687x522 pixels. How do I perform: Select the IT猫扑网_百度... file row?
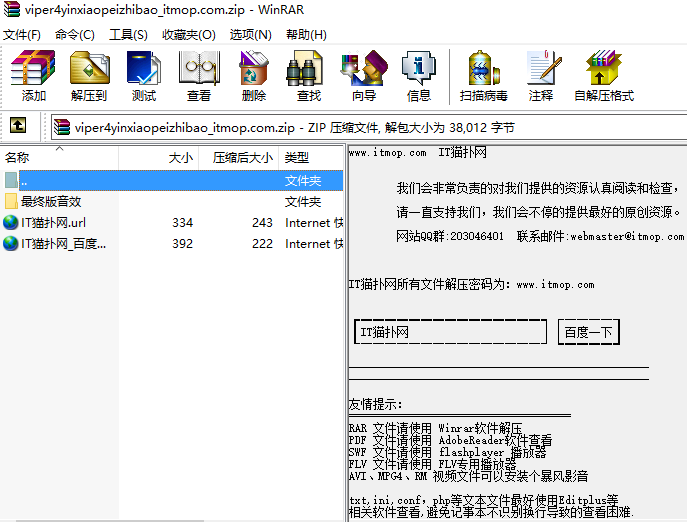tap(172, 243)
